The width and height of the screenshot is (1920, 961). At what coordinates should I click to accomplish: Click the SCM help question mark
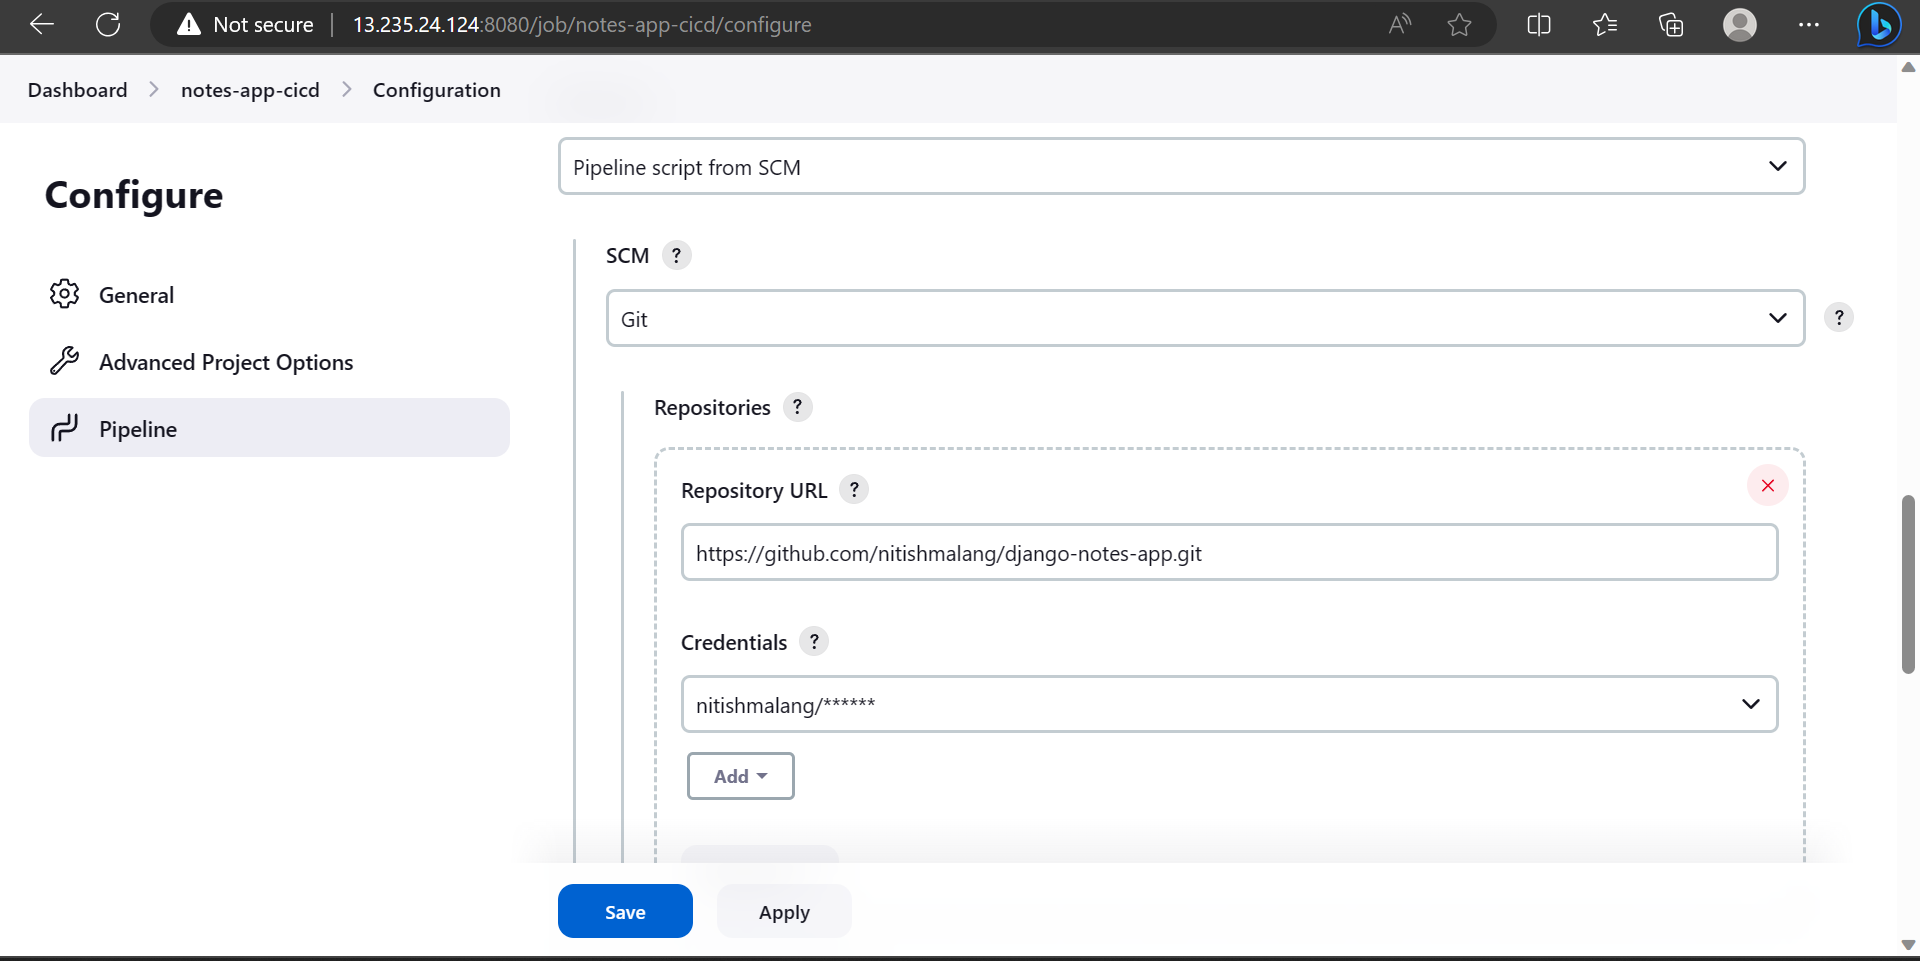coord(676,255)
